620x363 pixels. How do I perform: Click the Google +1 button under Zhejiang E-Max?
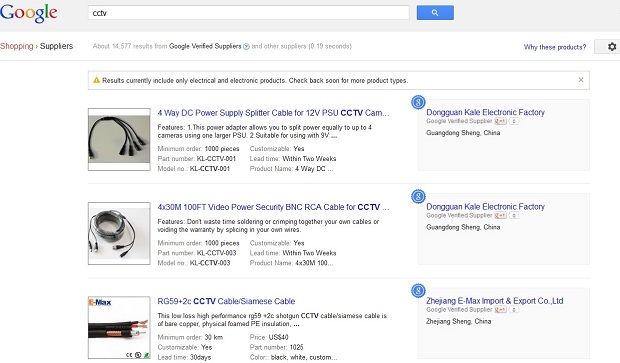pyautogui.click(x=501, y=309)
